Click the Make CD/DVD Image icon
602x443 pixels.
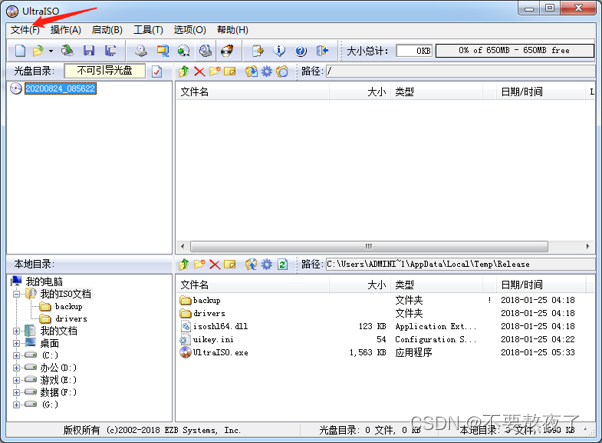(141, 50)
